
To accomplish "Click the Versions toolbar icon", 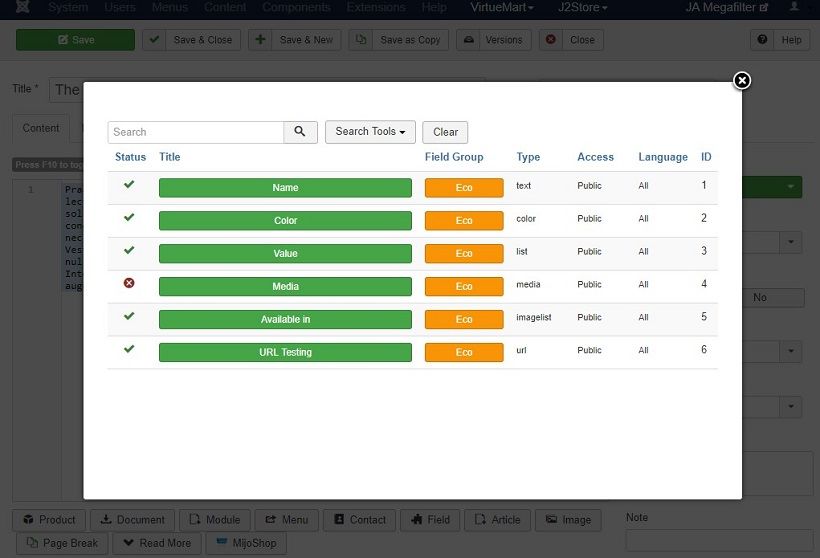I will click(469, 40).
